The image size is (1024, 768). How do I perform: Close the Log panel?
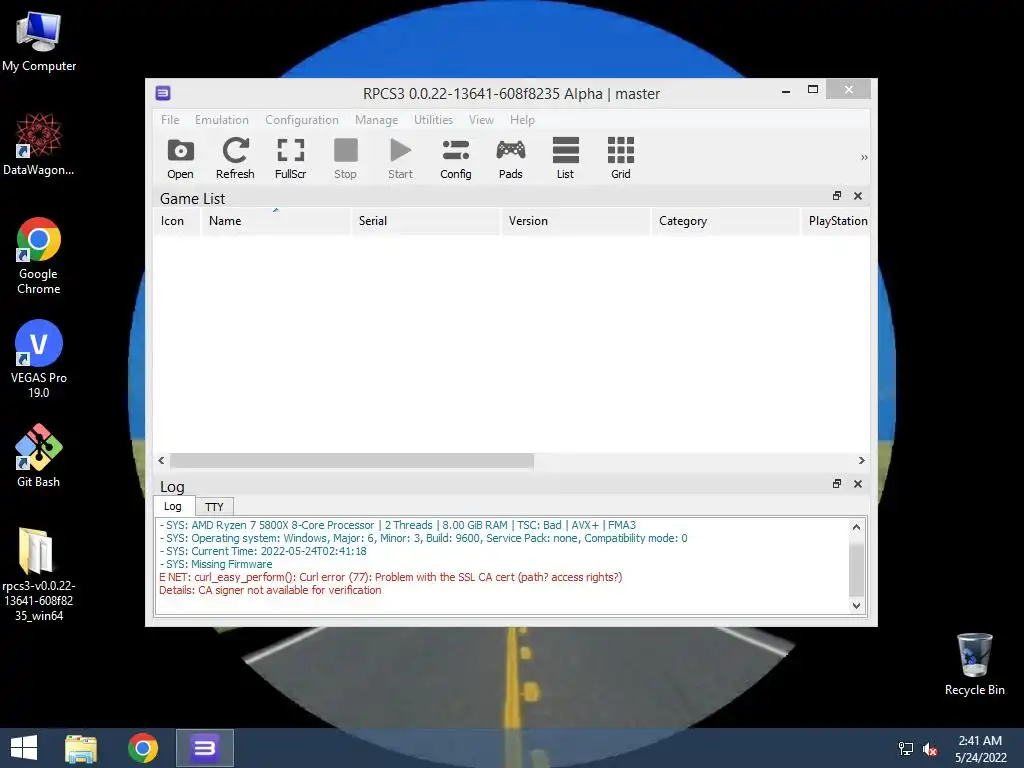coord(858,484)
